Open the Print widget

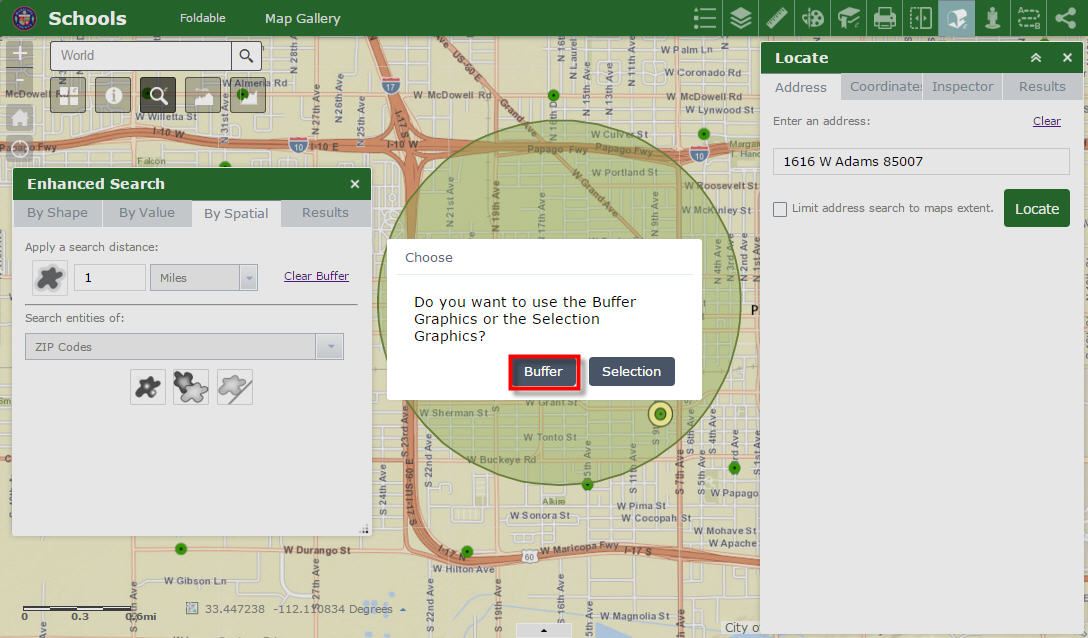coord(885,18)
